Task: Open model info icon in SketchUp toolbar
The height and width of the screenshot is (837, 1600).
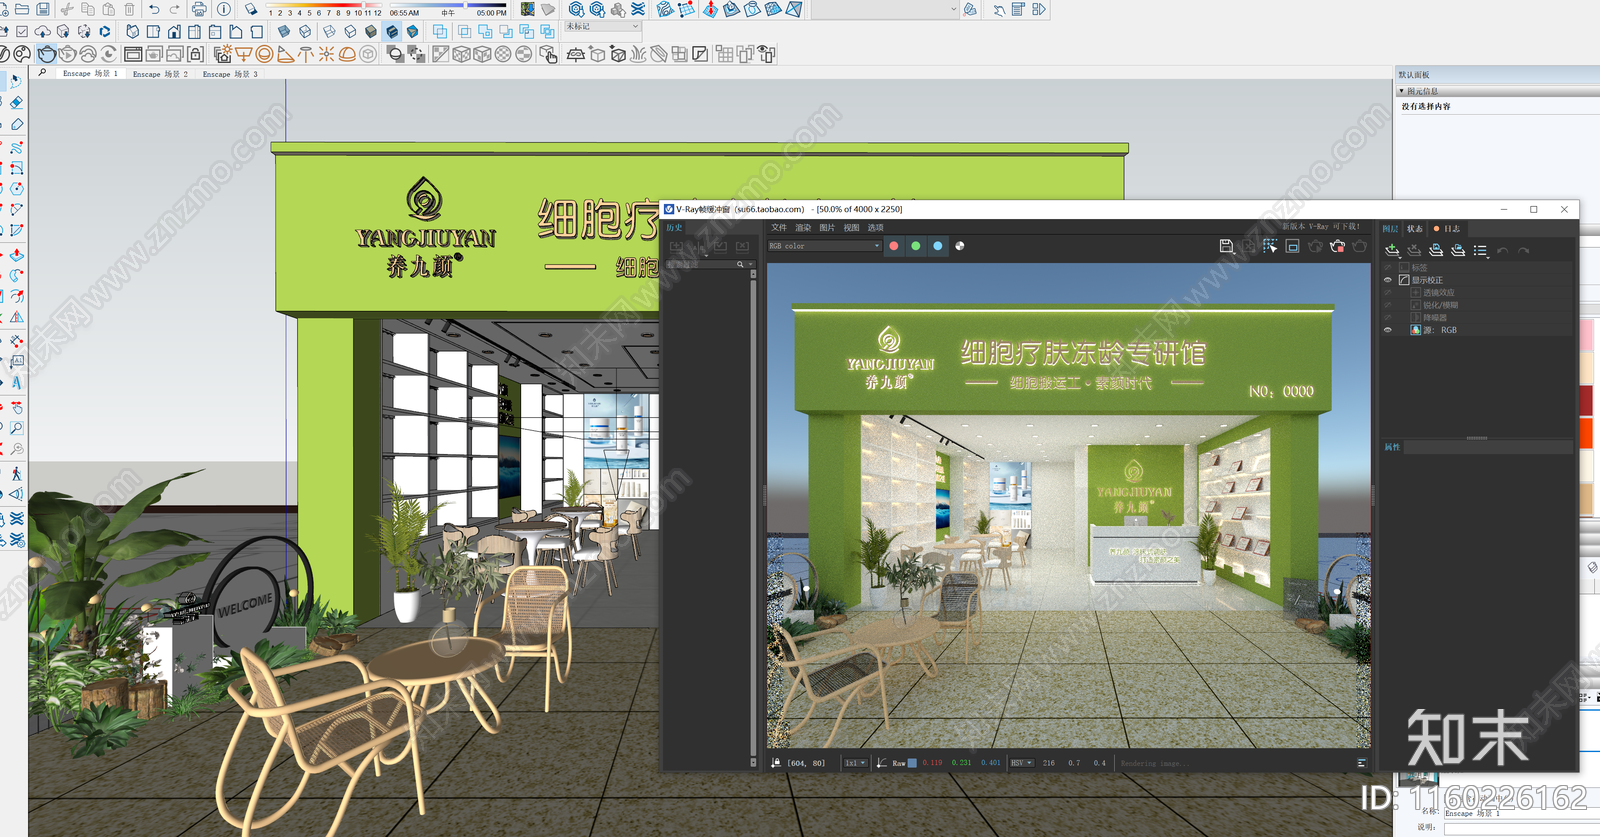Action: click(223, 9)
